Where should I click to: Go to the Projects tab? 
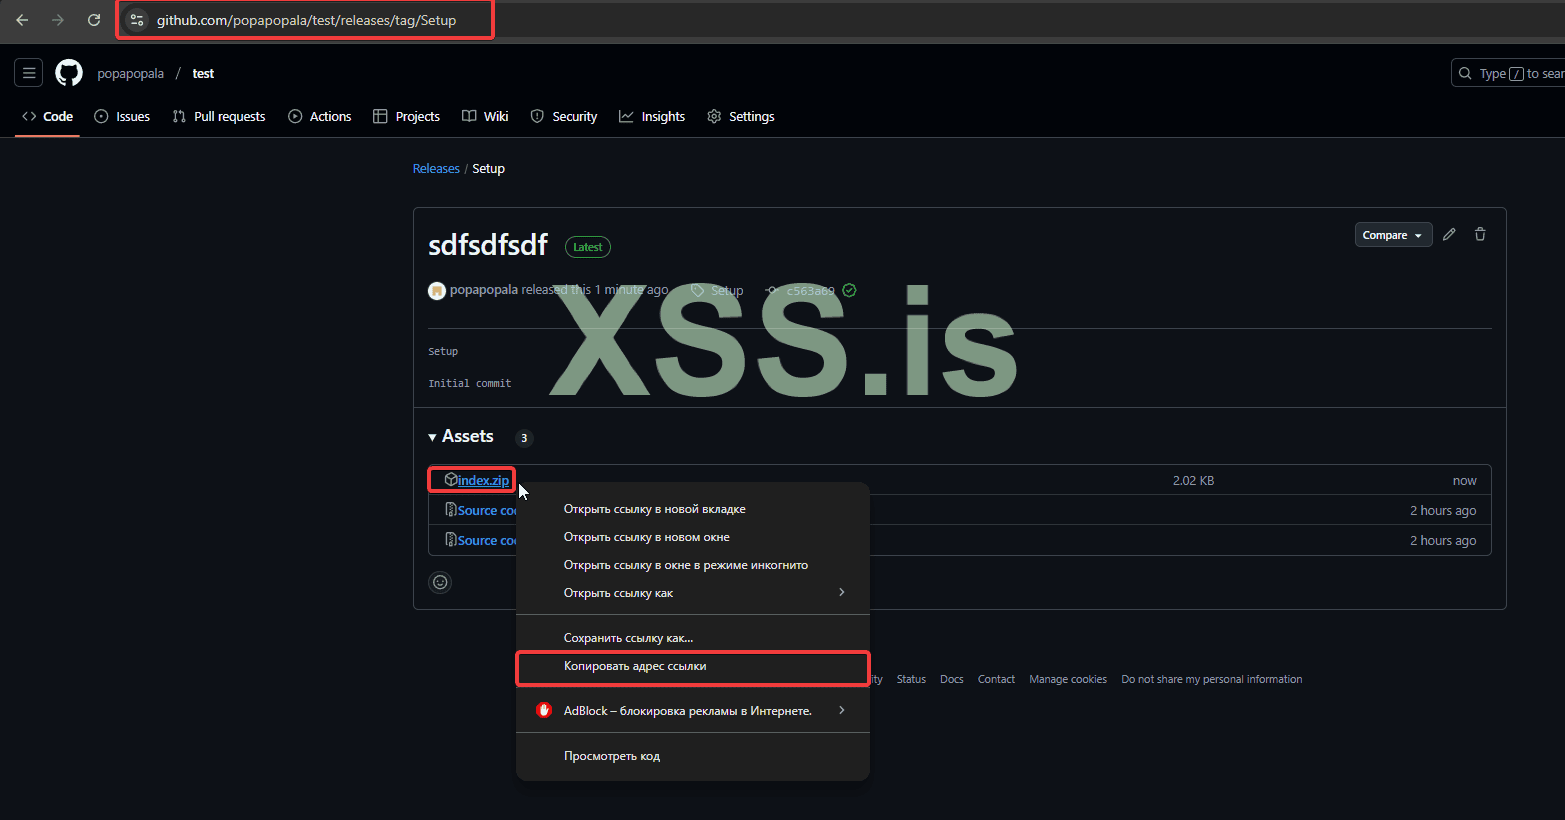406,116
